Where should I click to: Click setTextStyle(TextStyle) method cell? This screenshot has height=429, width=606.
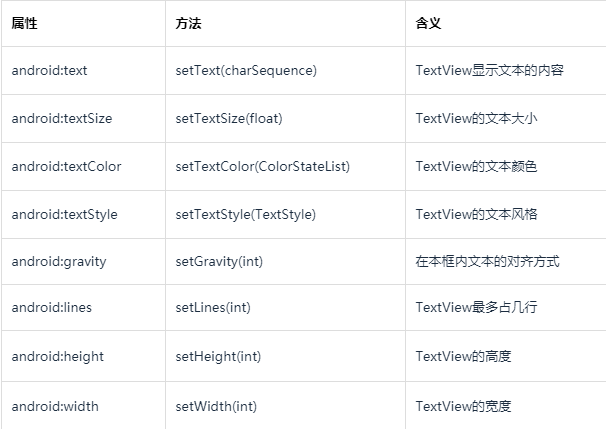coord(246,214)
